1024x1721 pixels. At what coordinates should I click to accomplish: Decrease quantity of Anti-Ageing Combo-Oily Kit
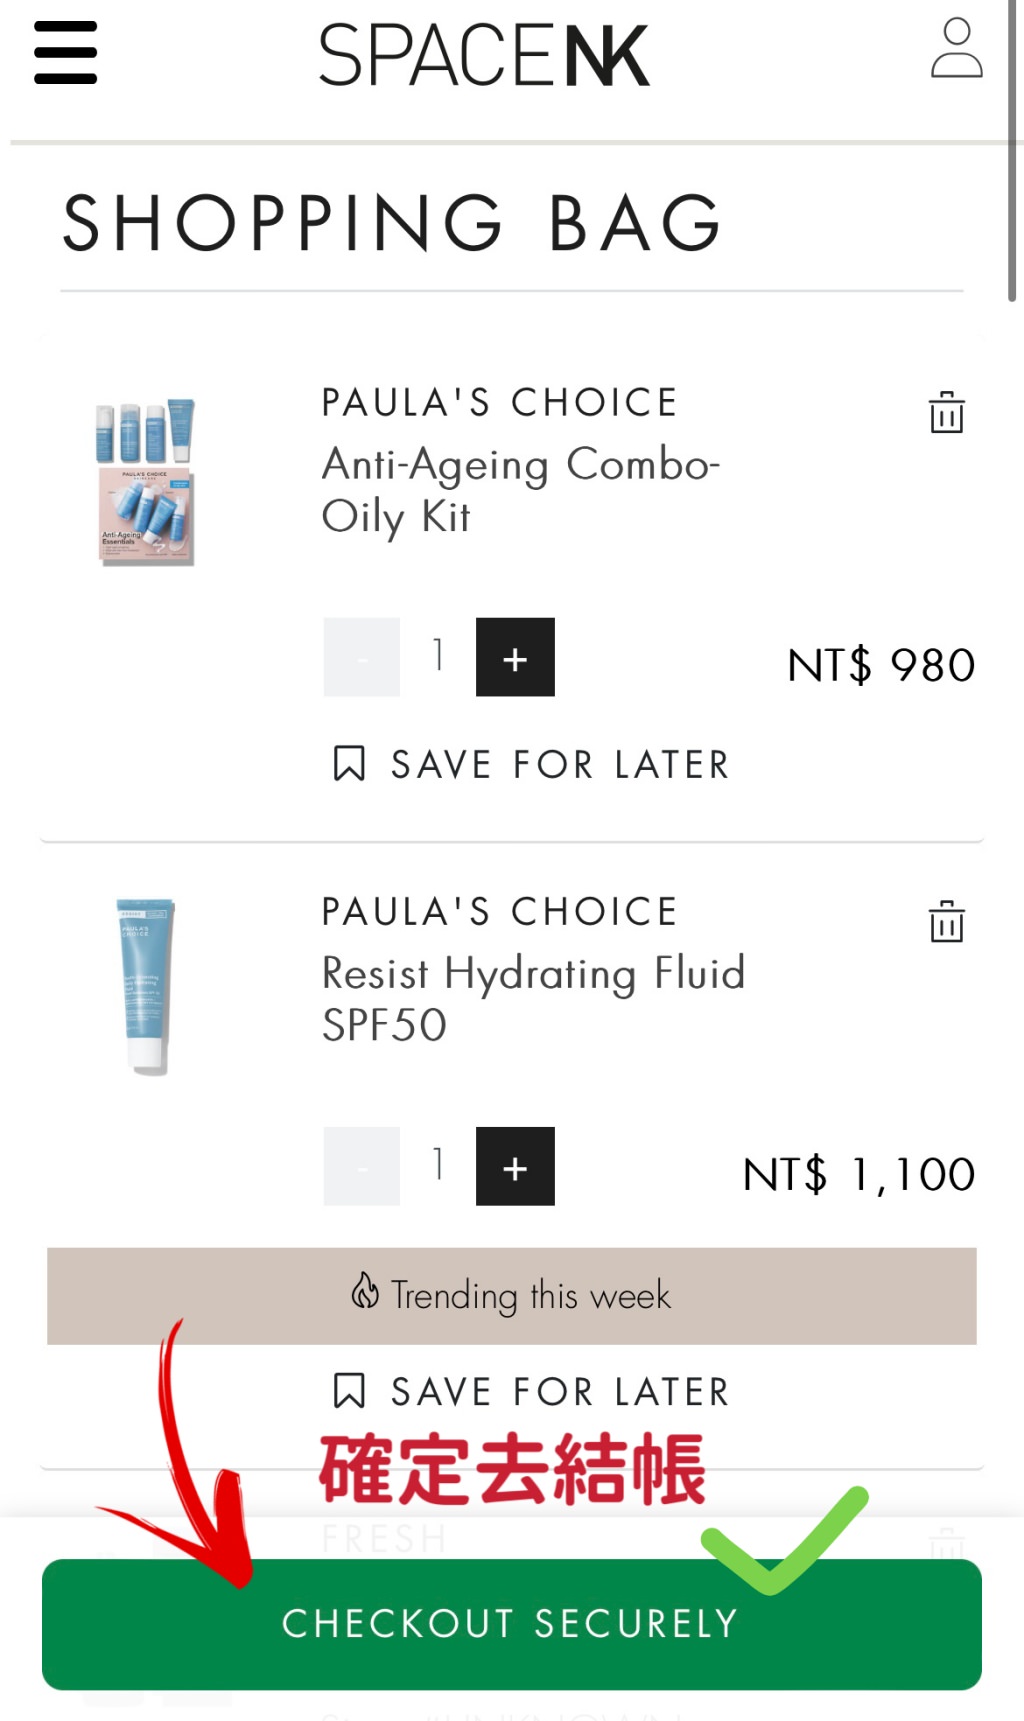(x=362, y=657)
